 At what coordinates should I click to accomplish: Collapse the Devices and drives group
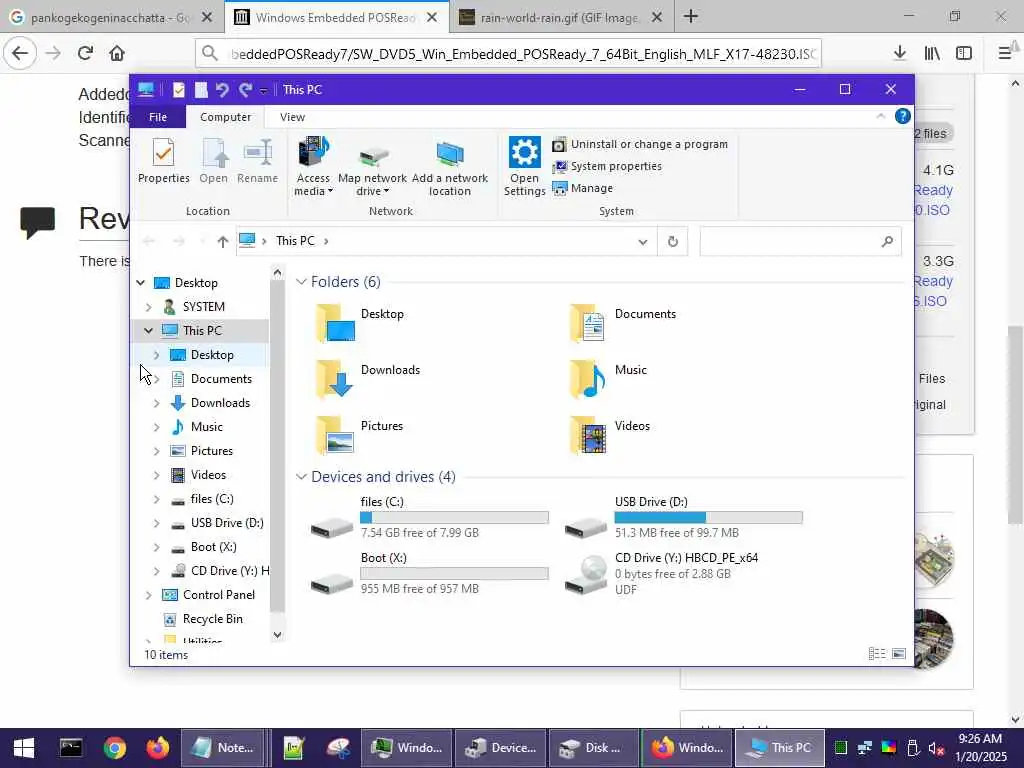click(301, 477)
